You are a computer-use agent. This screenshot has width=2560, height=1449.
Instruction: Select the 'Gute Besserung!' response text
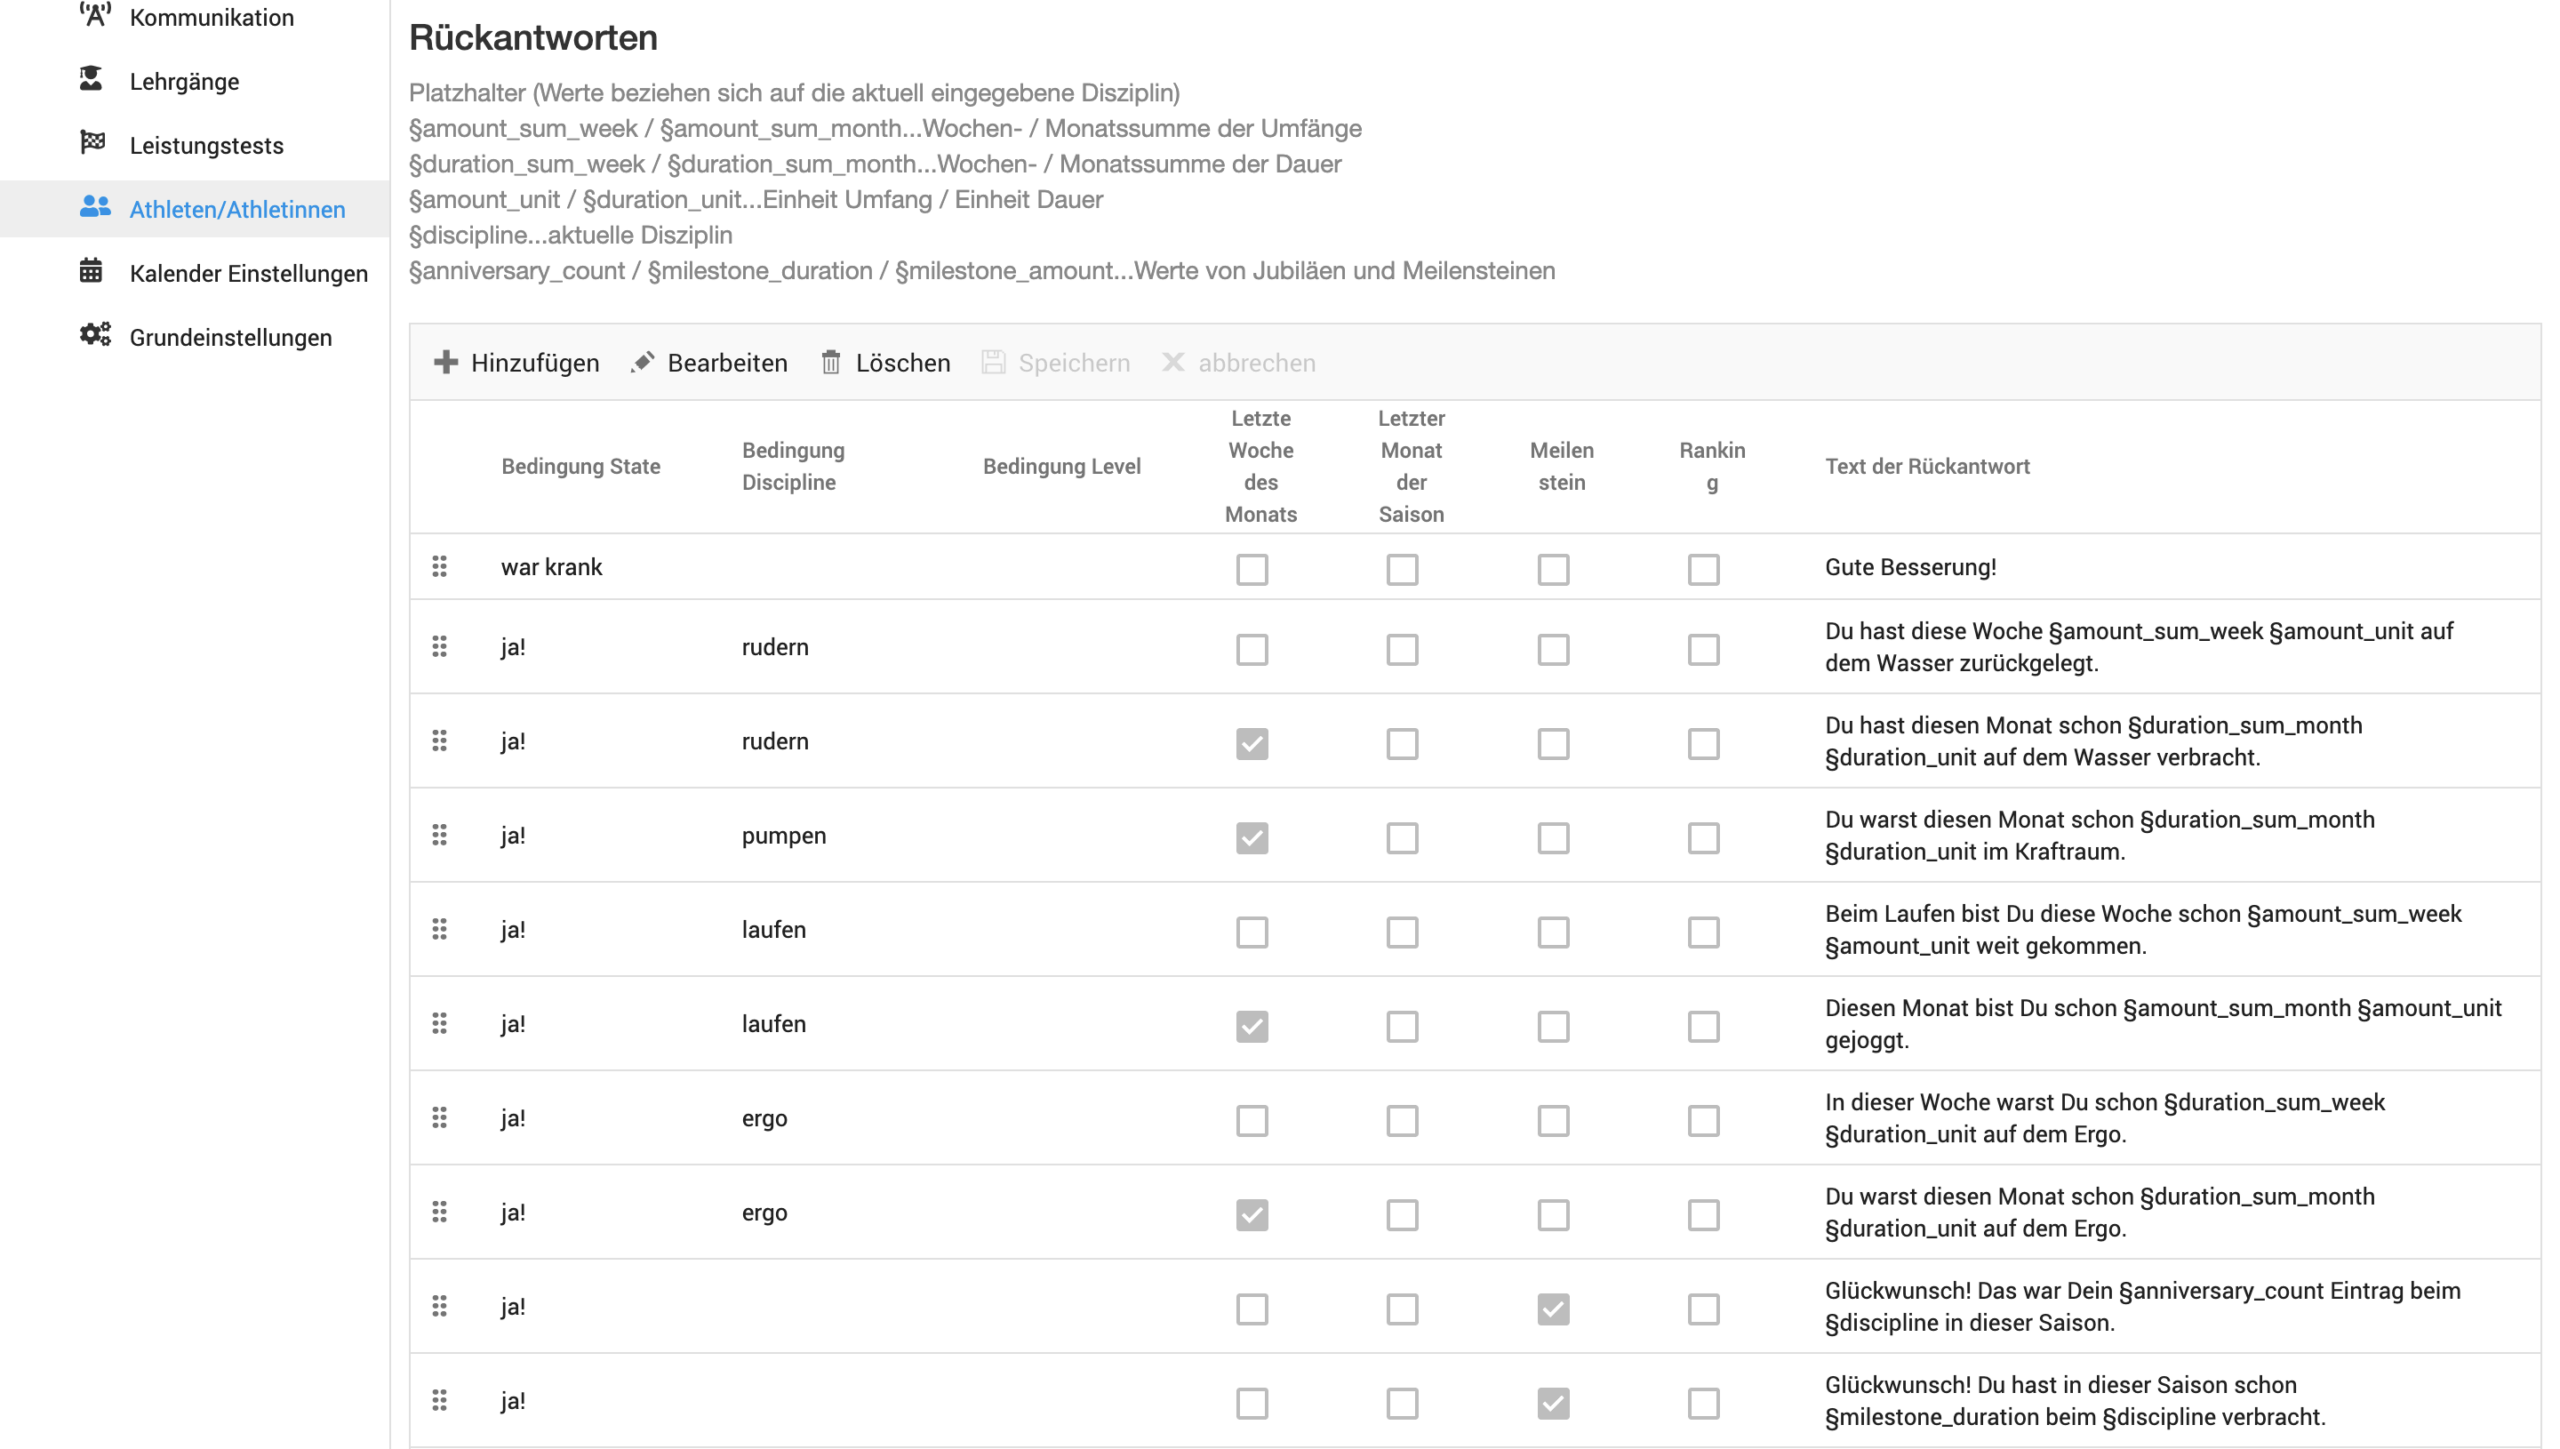point(1910,567)
